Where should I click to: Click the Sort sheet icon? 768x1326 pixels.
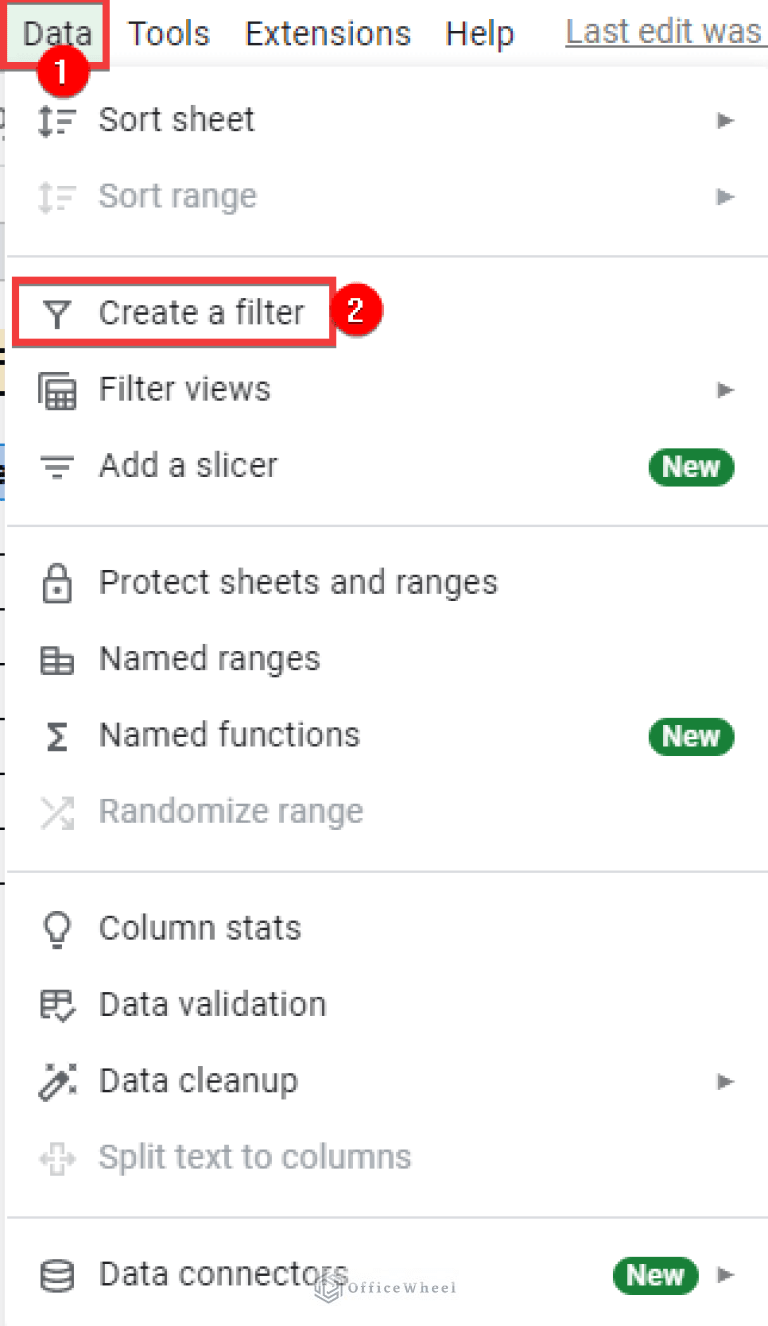tap(58, 119)
